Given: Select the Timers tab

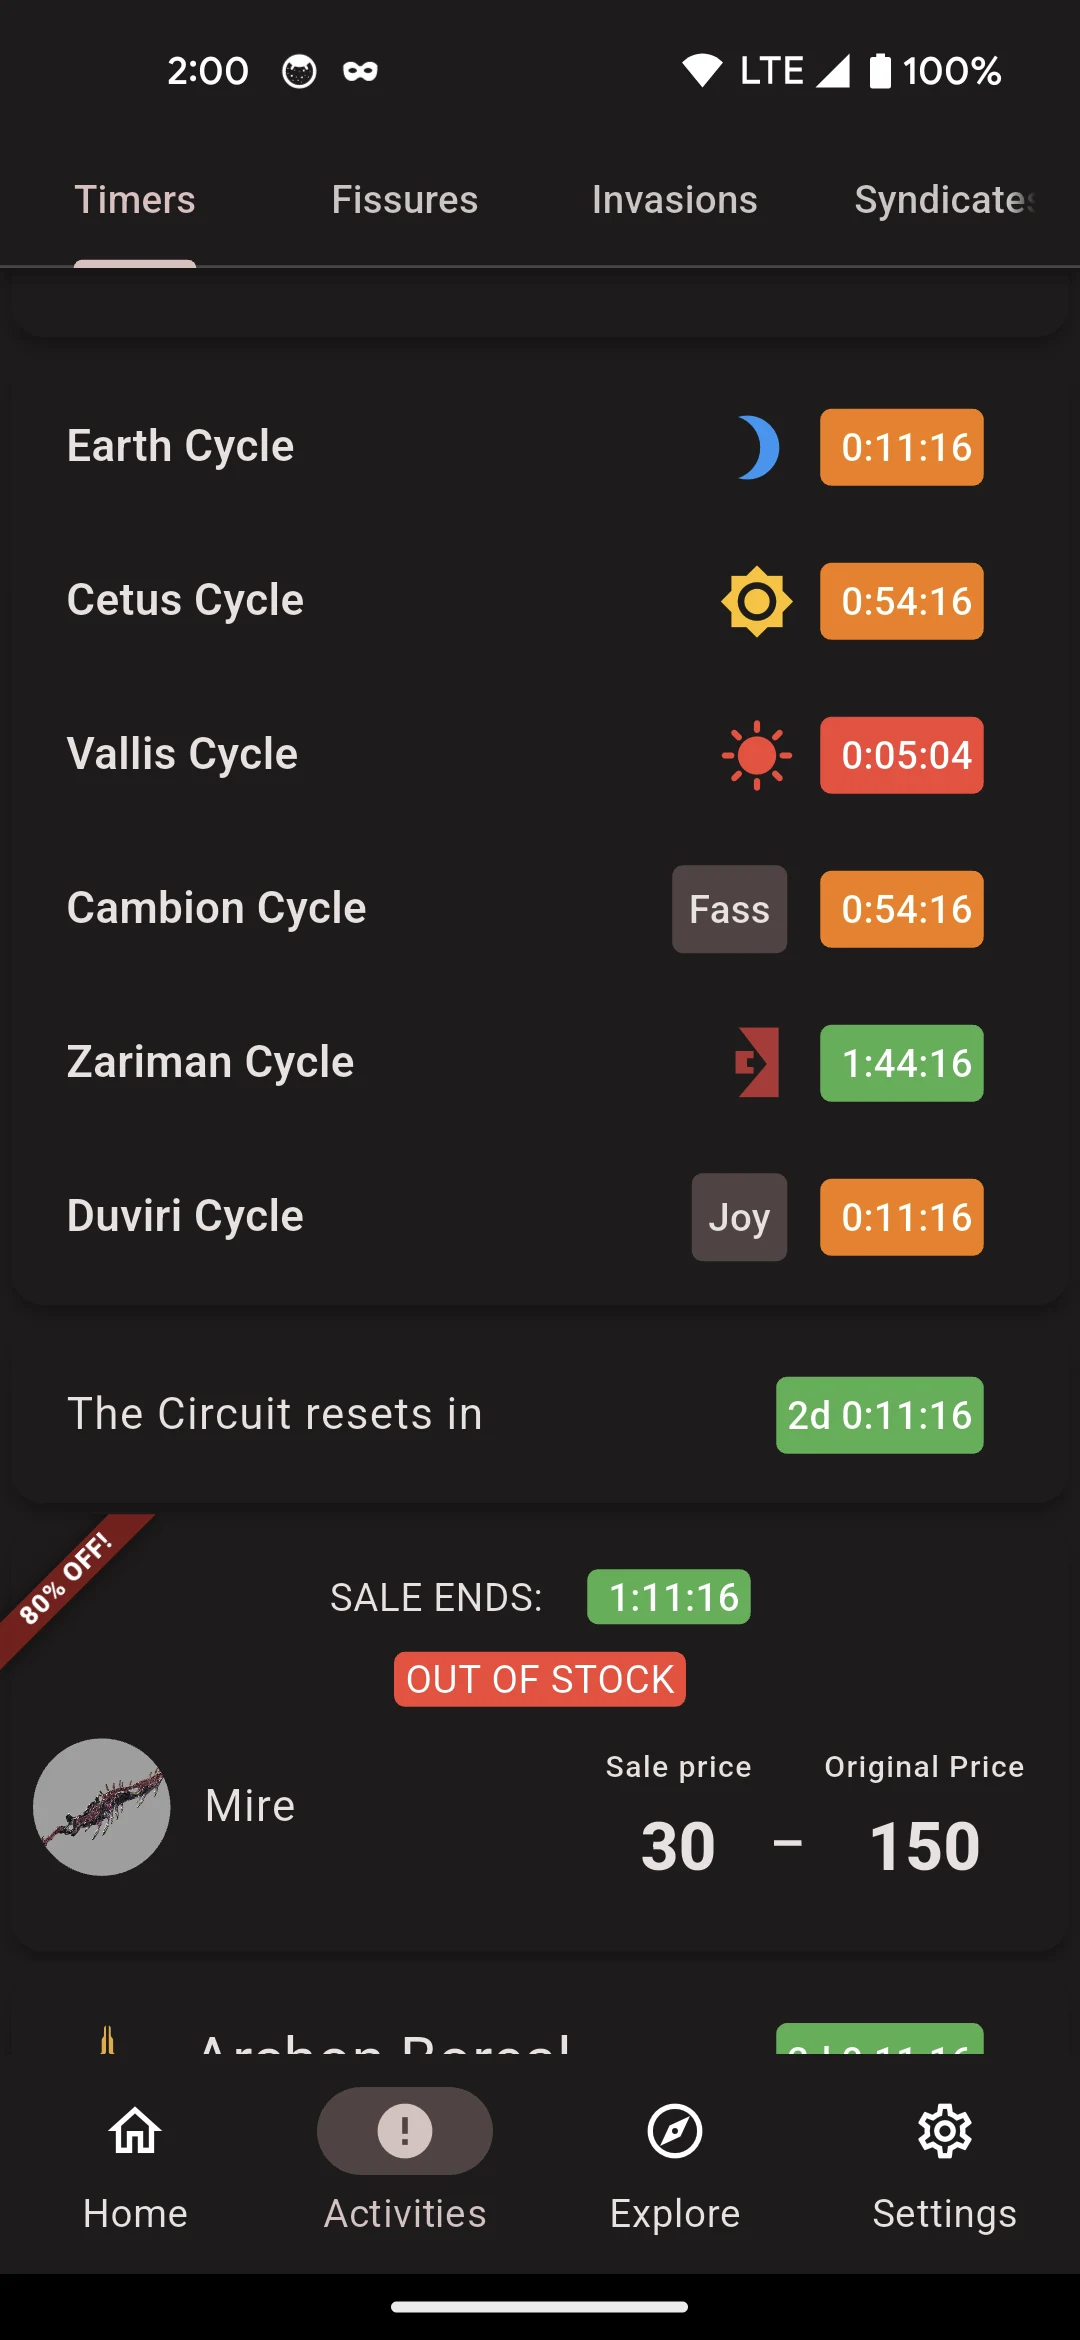Looking at the screenshot, I should pos(135,200).
